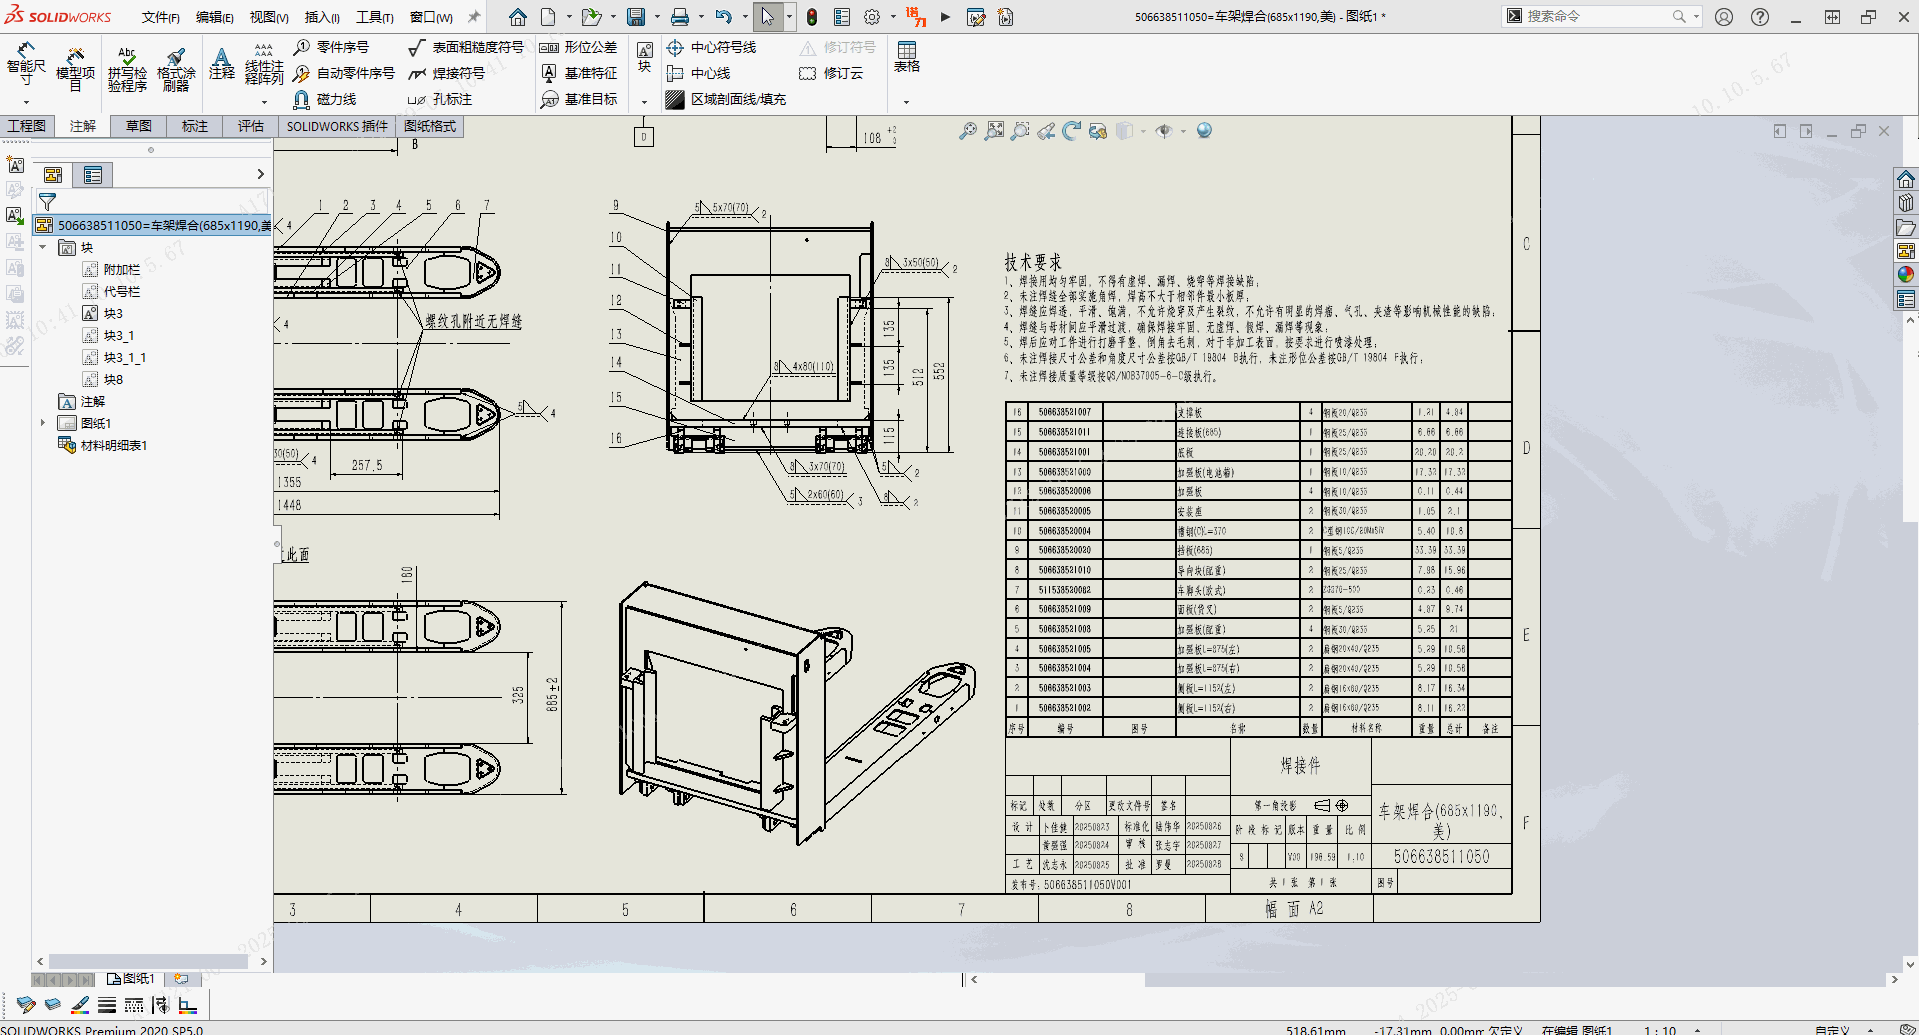Open the 工具(T) menu
This screenshot has width=1919, height=1035.
375,17
